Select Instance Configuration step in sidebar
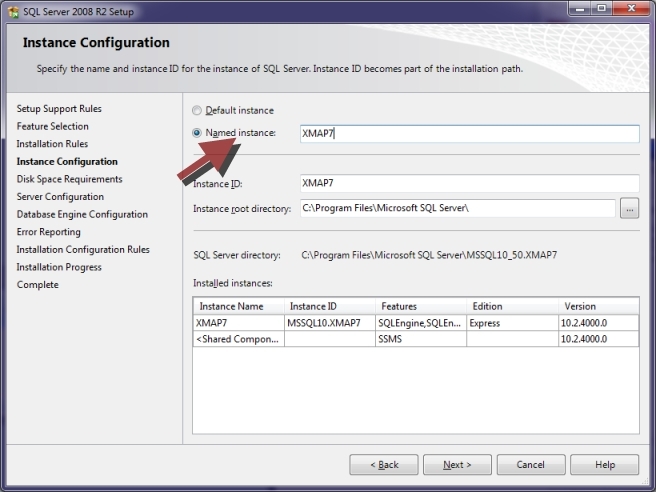Image resolution: width=656 pixels, height=492 pixels. pos(67,161)
